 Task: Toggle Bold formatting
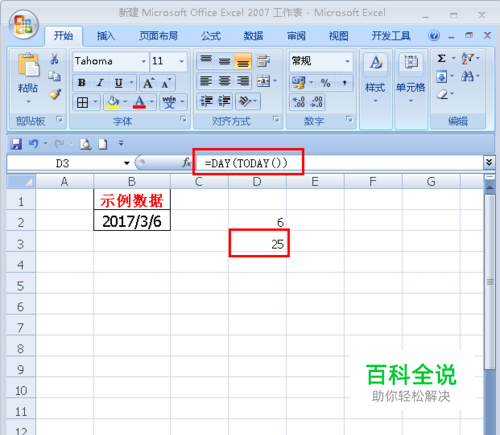[x=81, y=83]
